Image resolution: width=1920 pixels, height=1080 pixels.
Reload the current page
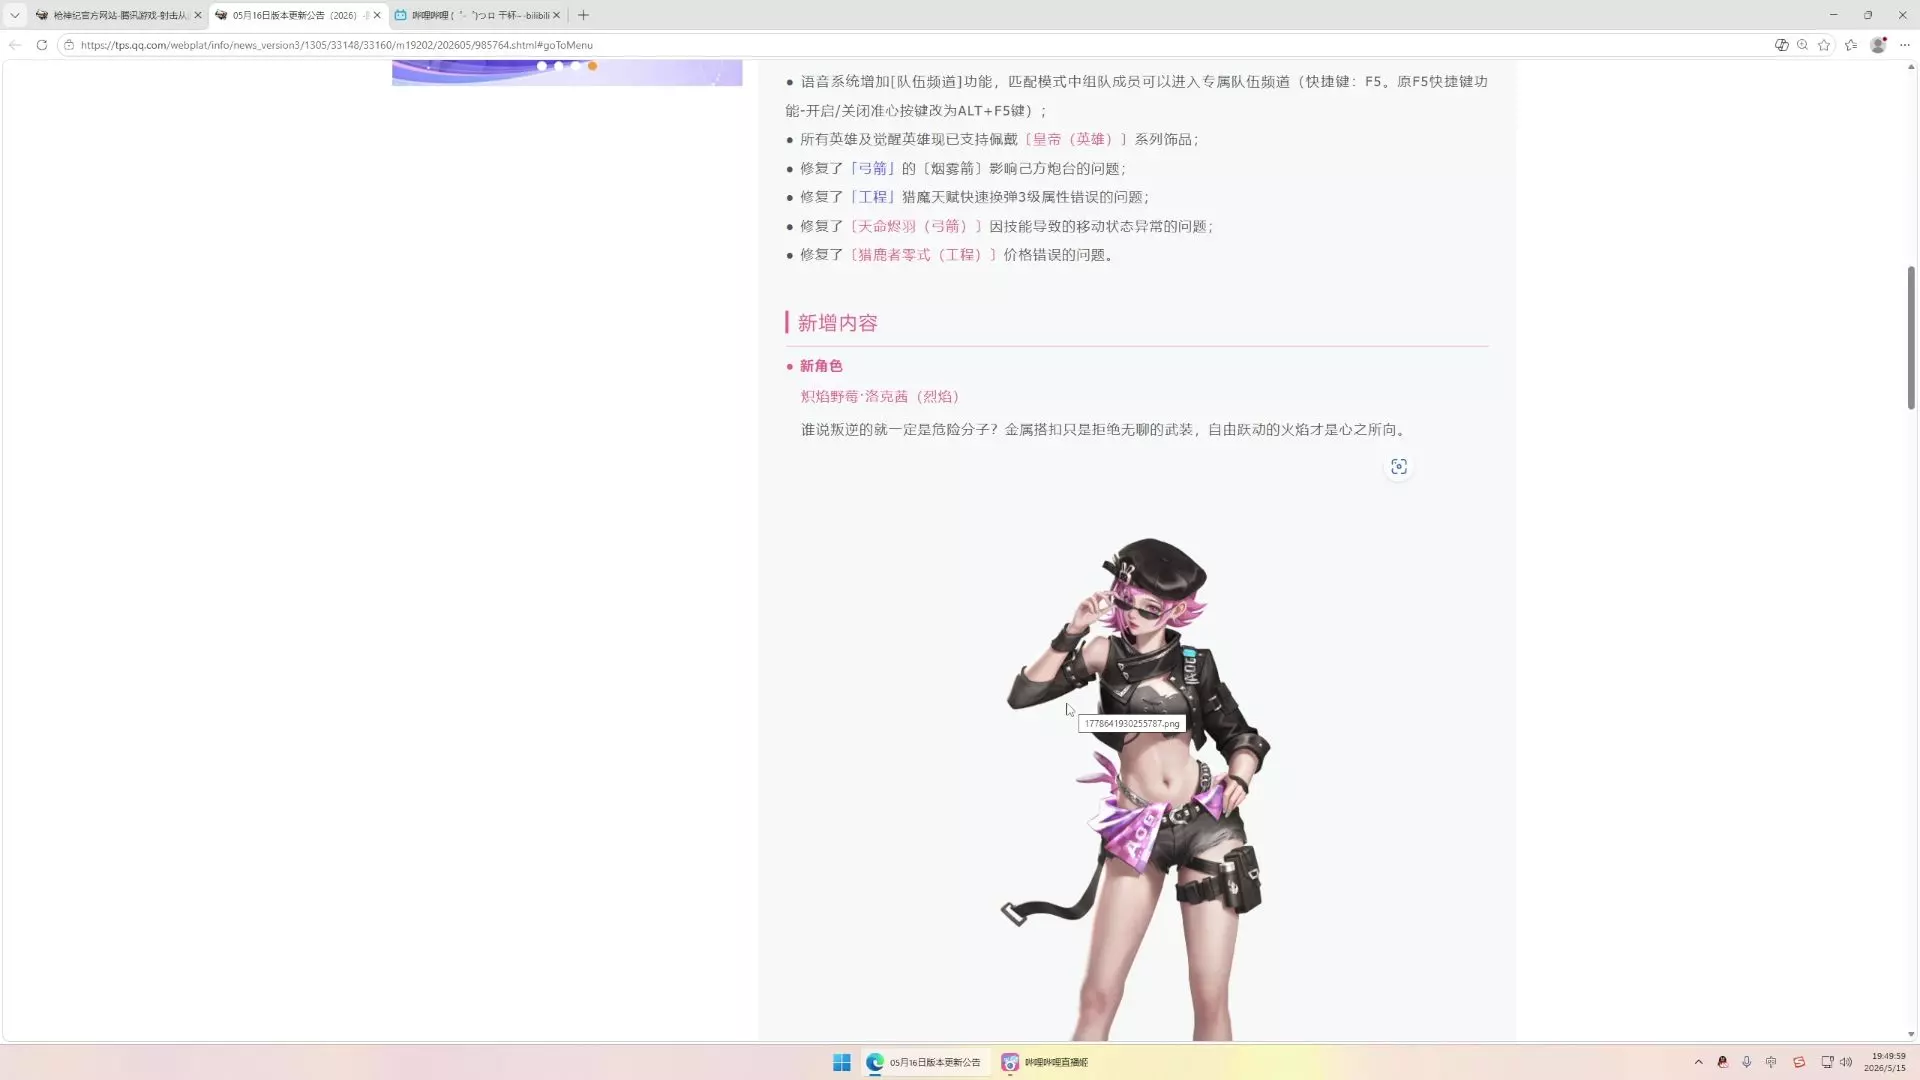(x=42, y=45)
